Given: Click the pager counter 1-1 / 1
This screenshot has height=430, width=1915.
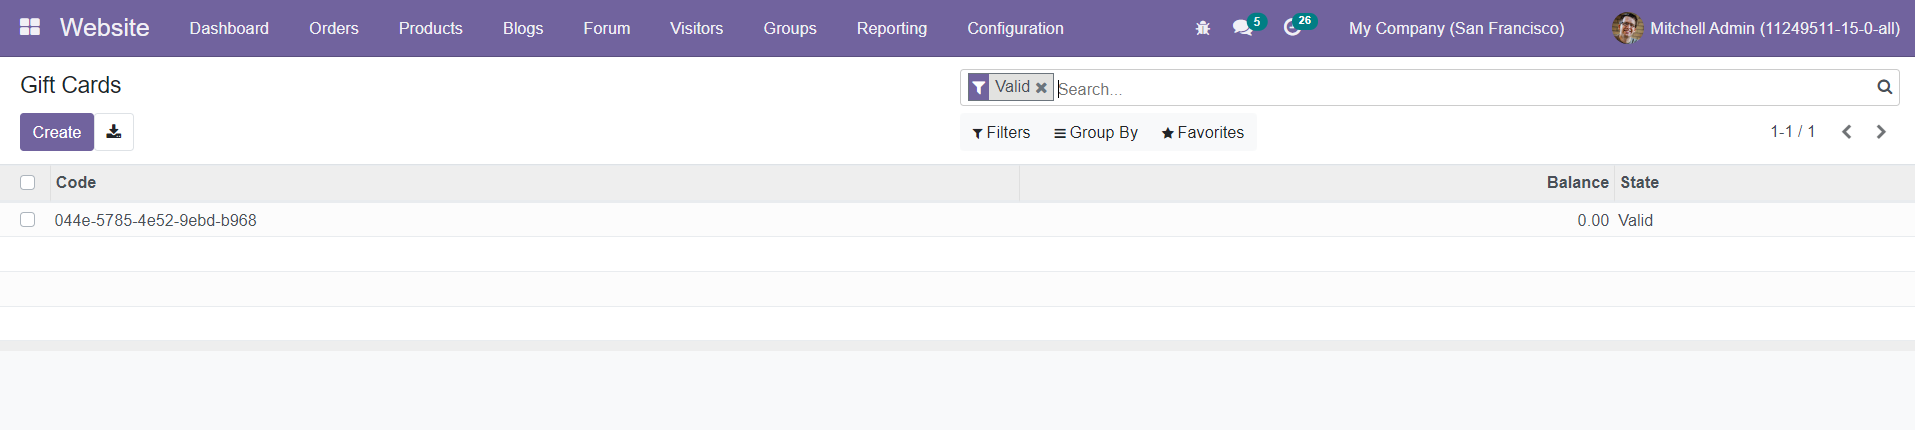Looking at the screenshot, I should pyautogui.click(x=1792, y=132).
